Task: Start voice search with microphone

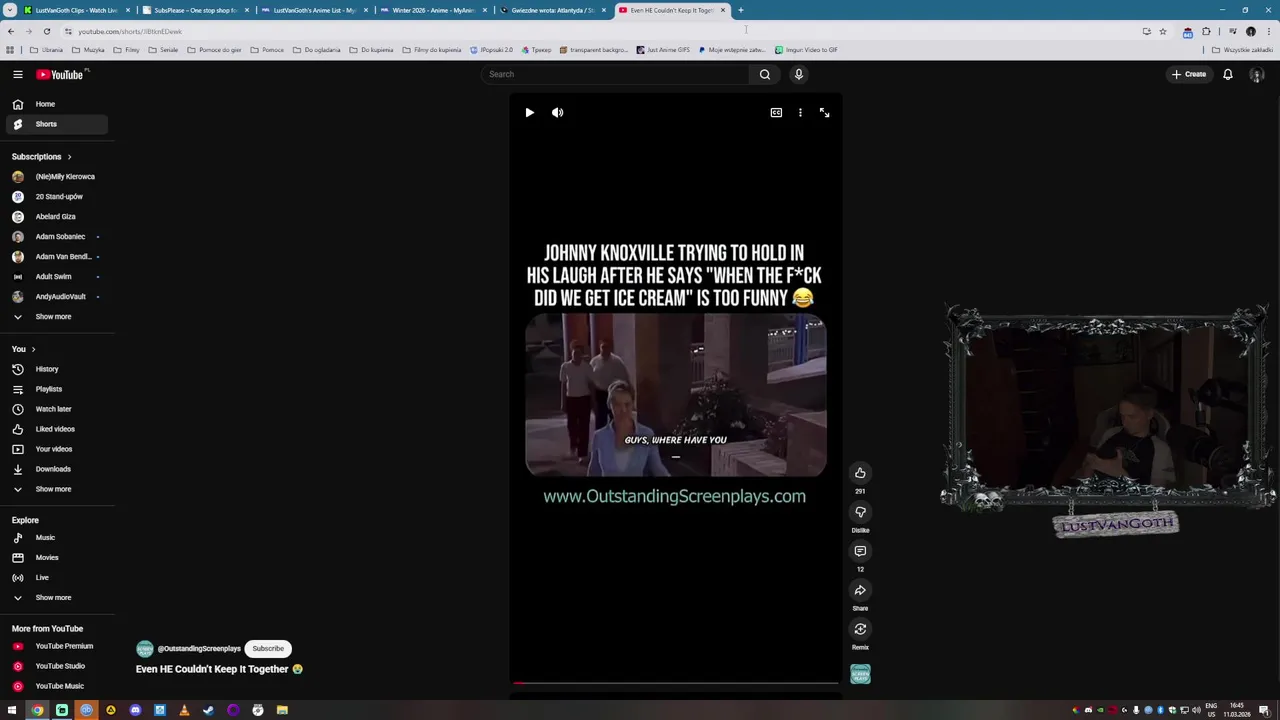Action: tap(798, 74)
